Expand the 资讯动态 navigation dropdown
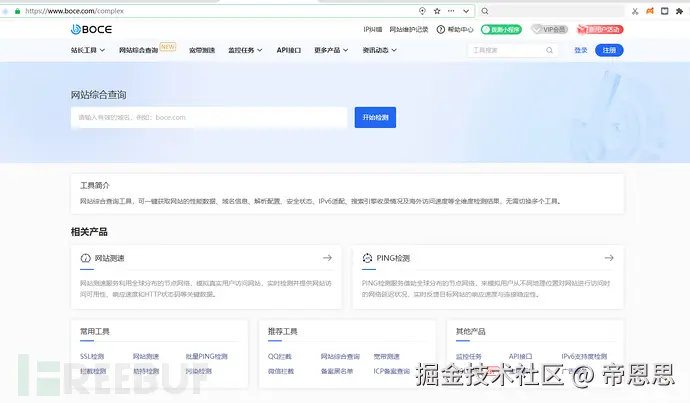The height and width of the screenshot is (403, 690). 379,50
